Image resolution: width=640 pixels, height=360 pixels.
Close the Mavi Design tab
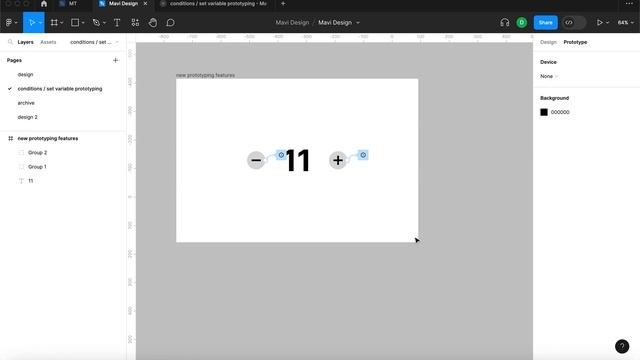(x=145, y=4)
